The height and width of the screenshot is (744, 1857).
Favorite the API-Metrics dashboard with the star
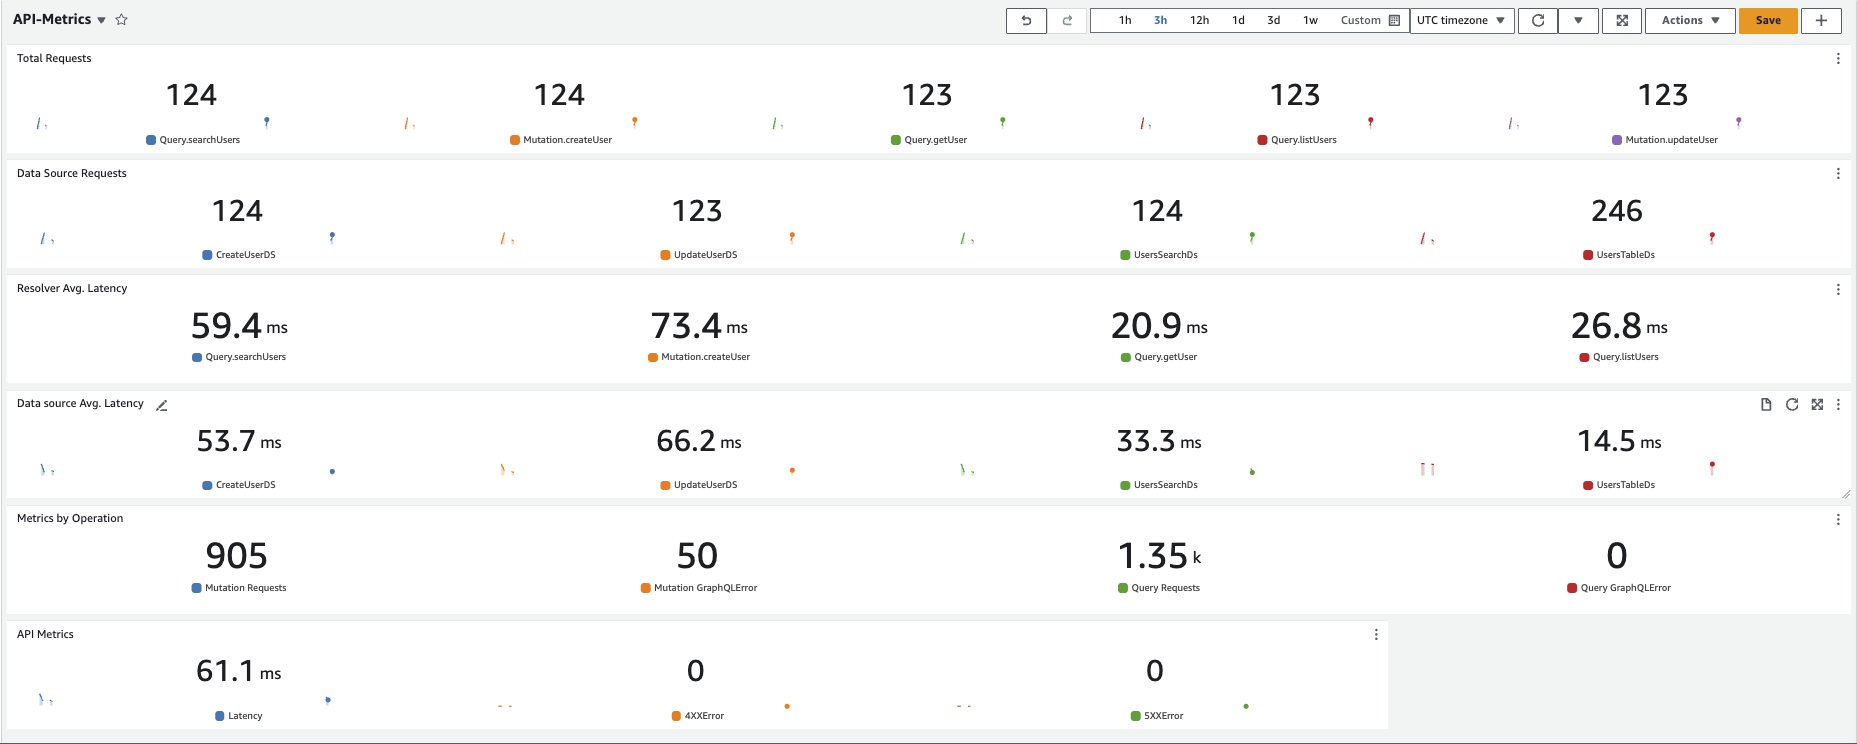click(x=122, y=20)
